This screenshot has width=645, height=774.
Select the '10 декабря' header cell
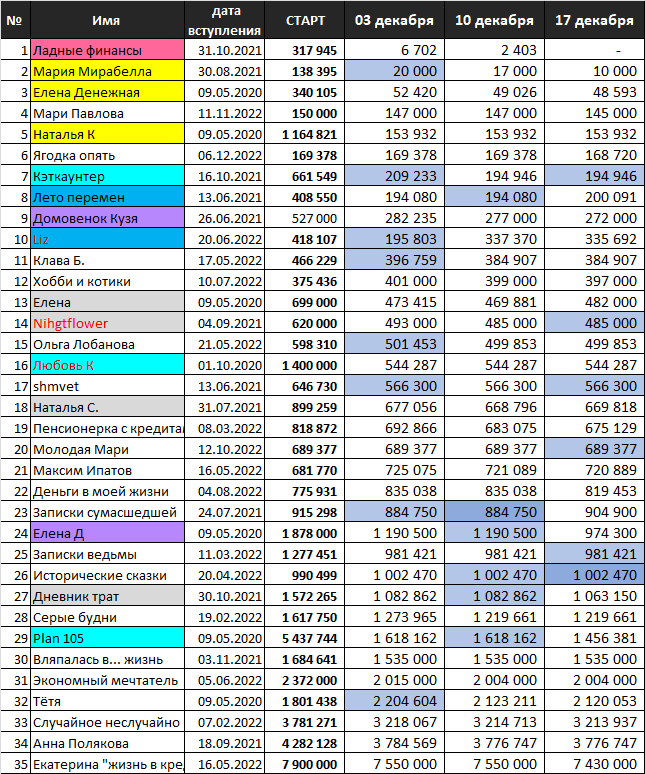[494, 20]
